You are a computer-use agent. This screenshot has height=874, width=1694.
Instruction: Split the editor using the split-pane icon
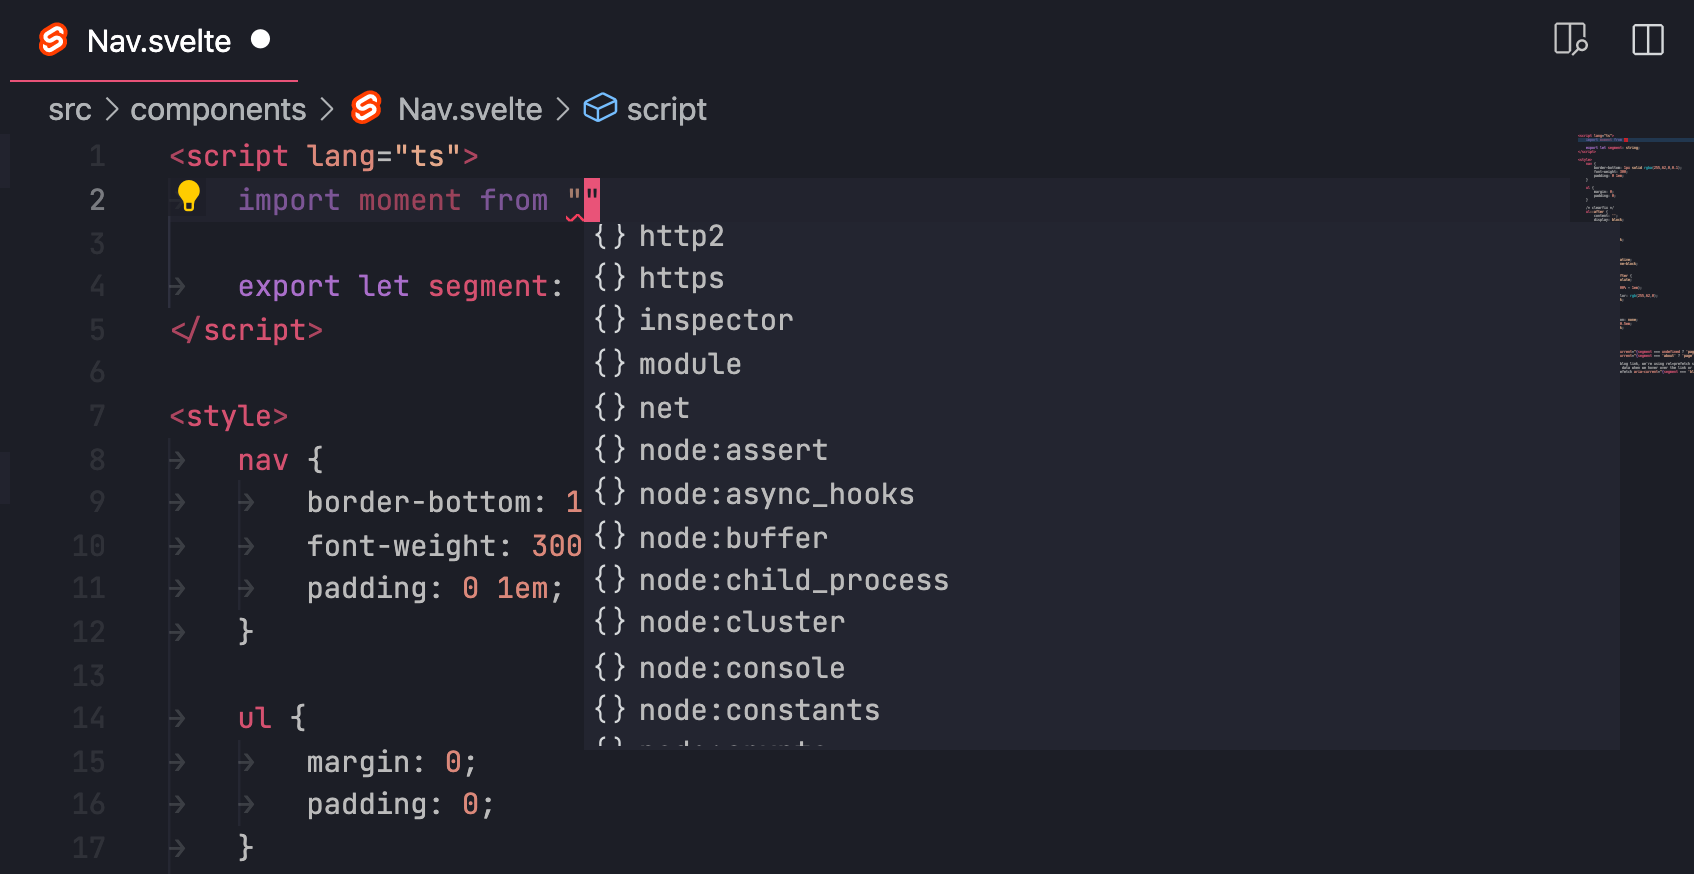click(1646, 40)
